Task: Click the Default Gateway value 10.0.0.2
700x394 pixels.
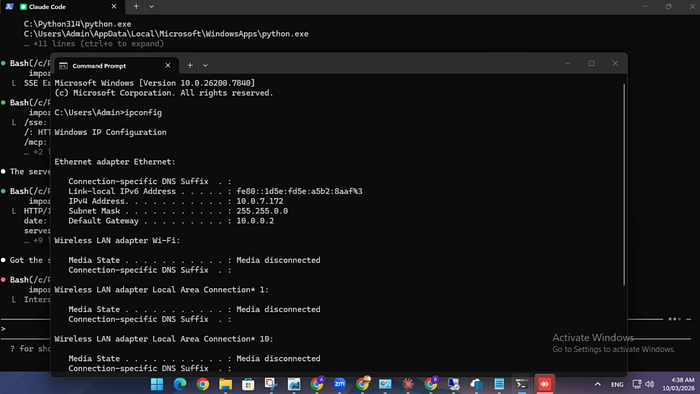Action: tap(255, 221)
